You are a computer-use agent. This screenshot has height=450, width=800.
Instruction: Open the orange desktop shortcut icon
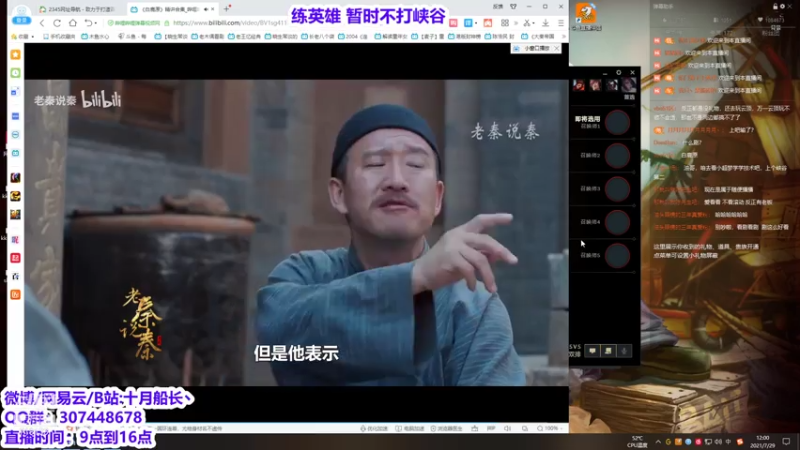[x=586, y=15]
